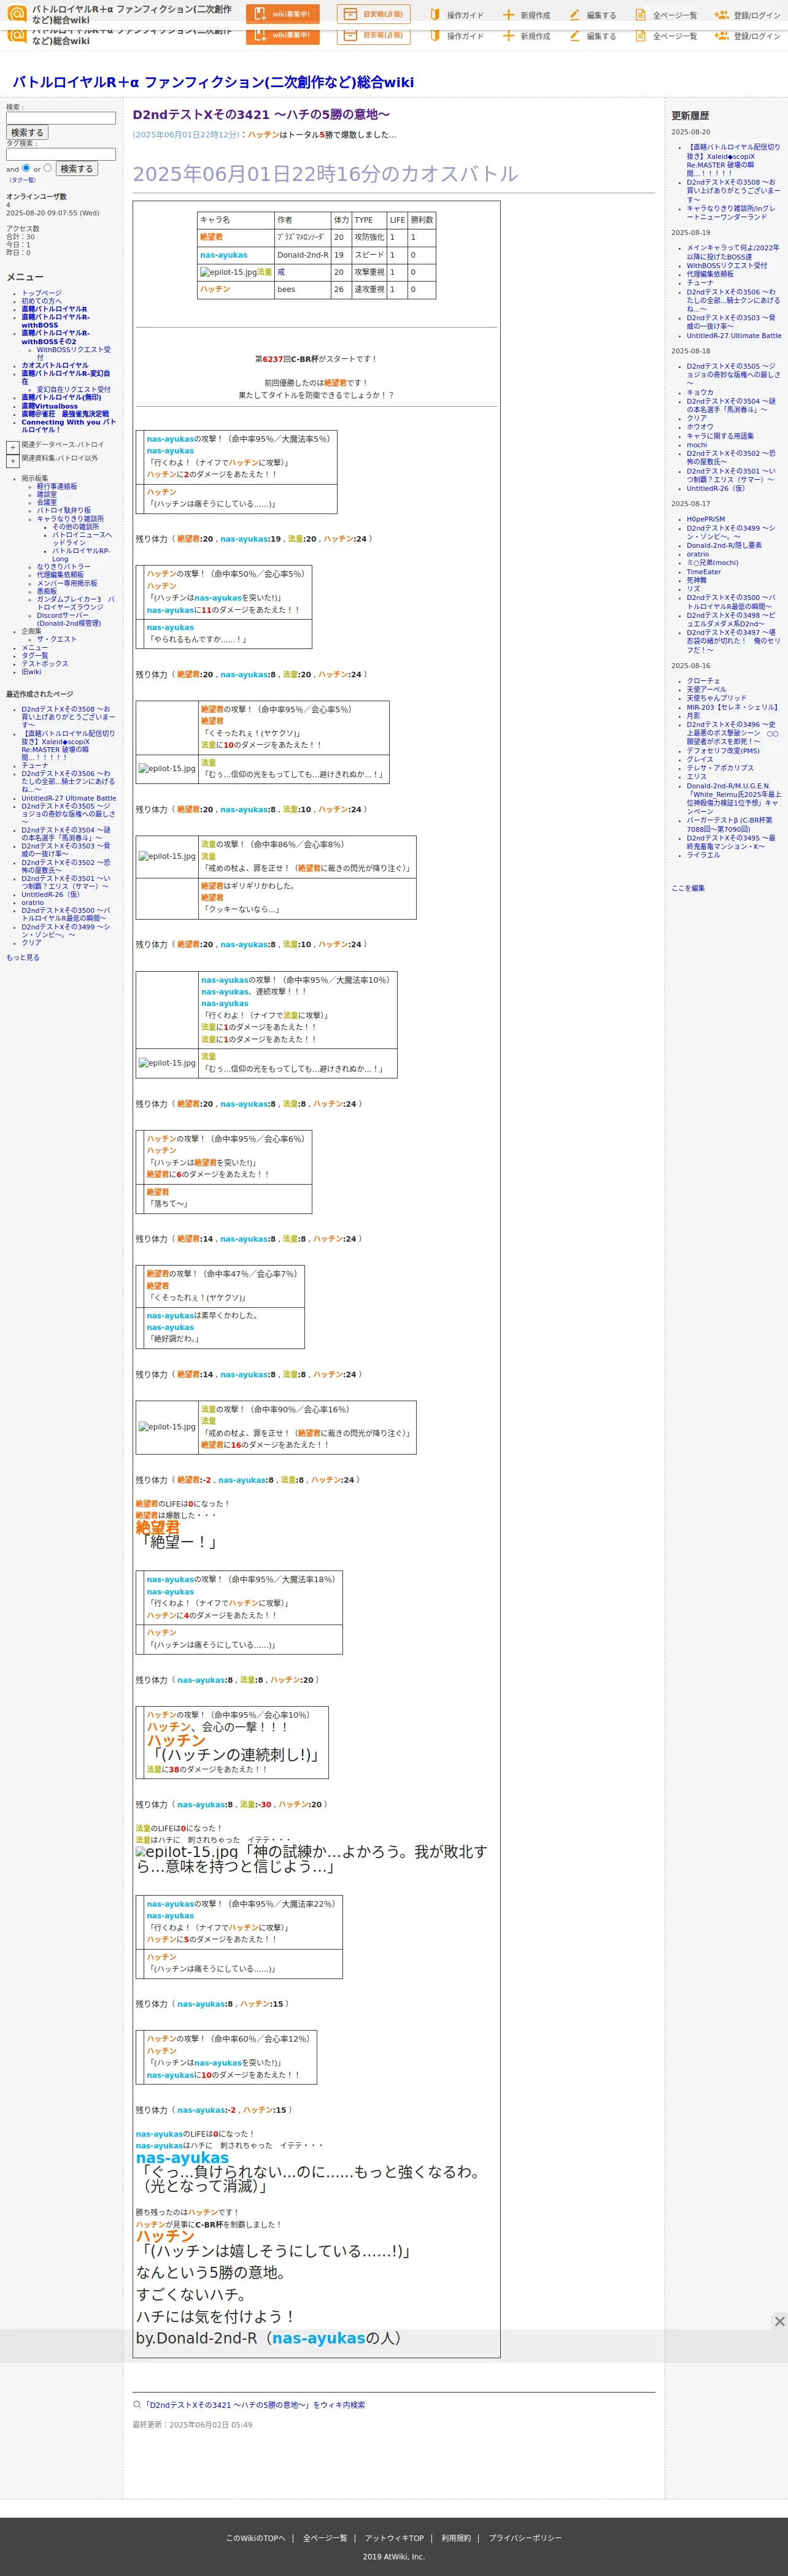788x2576 pixels.
Task: Open 初めての方へ in the menu
Action: (41, 301)
